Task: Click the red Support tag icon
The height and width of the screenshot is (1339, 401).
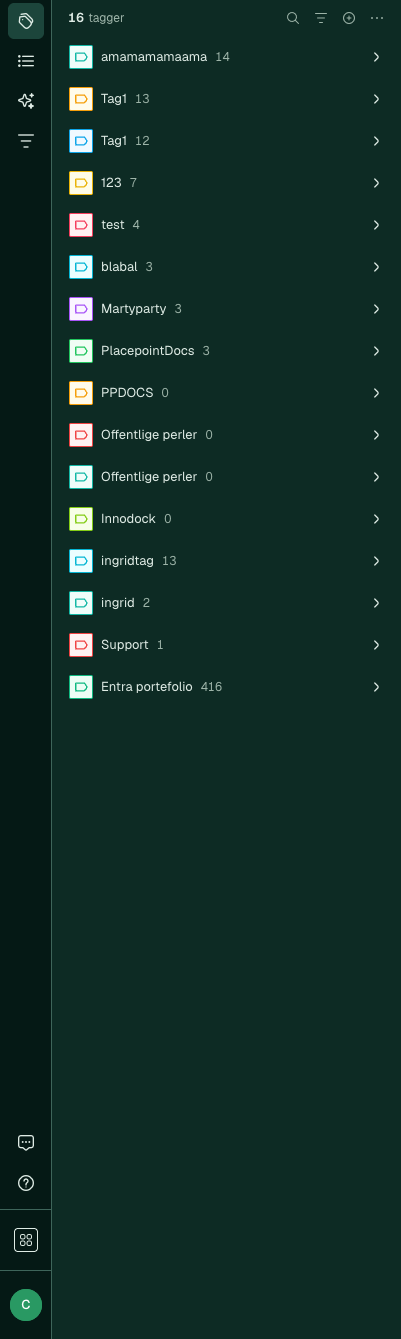Action: click(x=81, y=645)
